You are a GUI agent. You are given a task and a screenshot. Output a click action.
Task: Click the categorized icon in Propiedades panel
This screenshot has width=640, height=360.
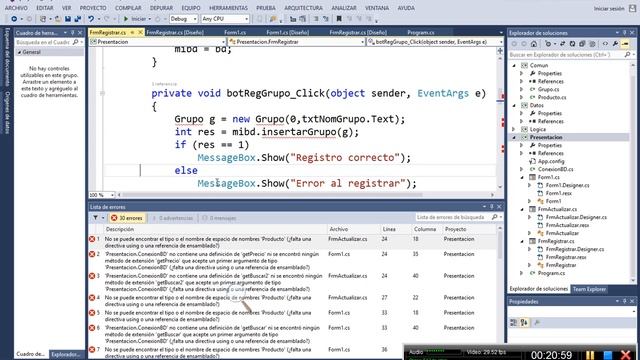513,322
